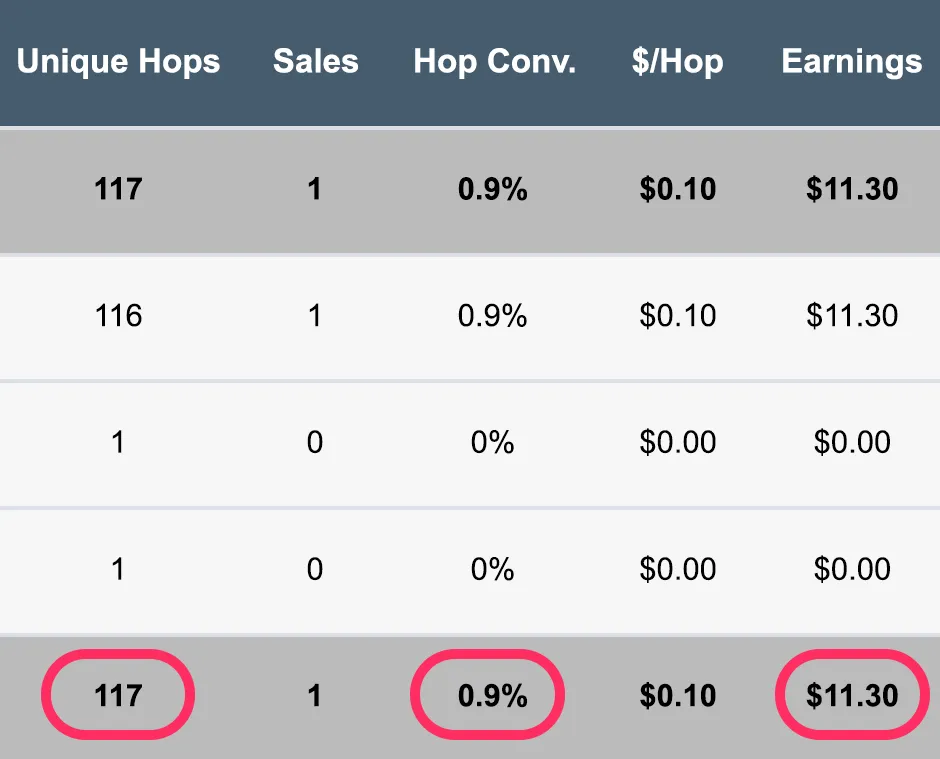940x759 pixels.
Task: Click 0.9% conversion in the 116 hops row
Action: [x=492, y=315]
